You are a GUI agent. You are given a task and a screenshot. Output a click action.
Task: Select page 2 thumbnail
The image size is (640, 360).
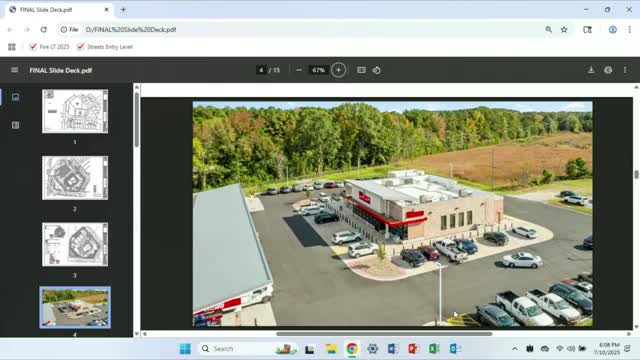[x=75, y=178]
